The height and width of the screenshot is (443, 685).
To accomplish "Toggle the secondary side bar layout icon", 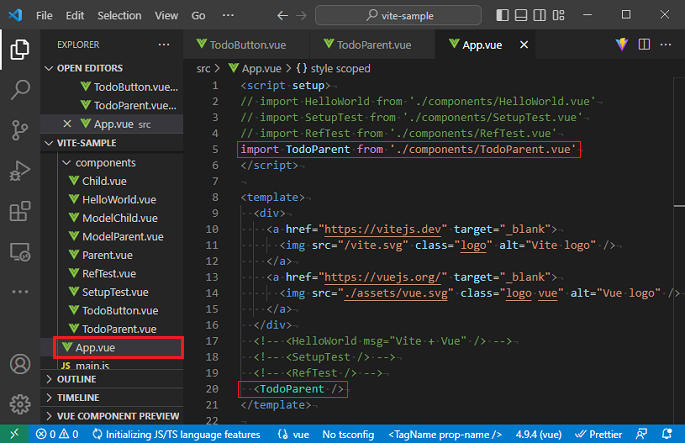I will [540, 15].
